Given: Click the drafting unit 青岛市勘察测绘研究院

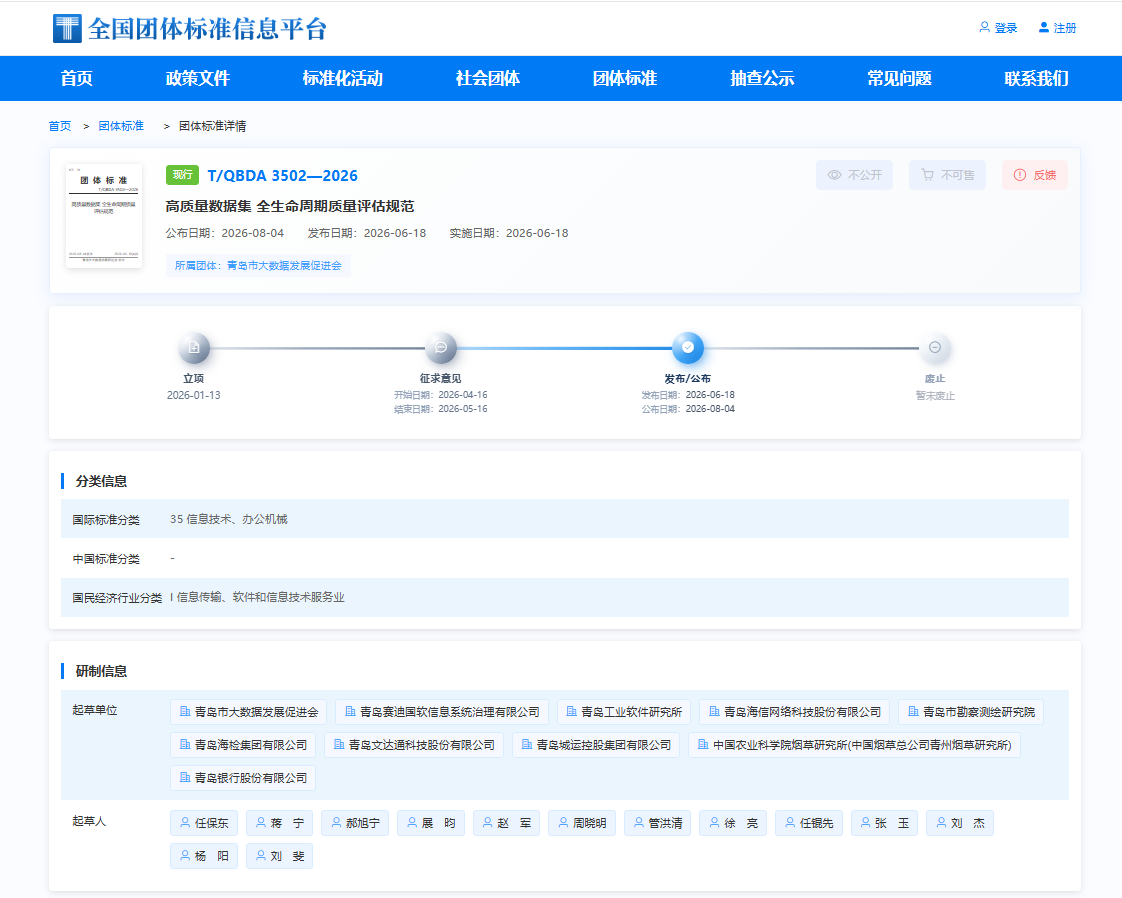Looking at the screenshot, I should coord(971,712).
